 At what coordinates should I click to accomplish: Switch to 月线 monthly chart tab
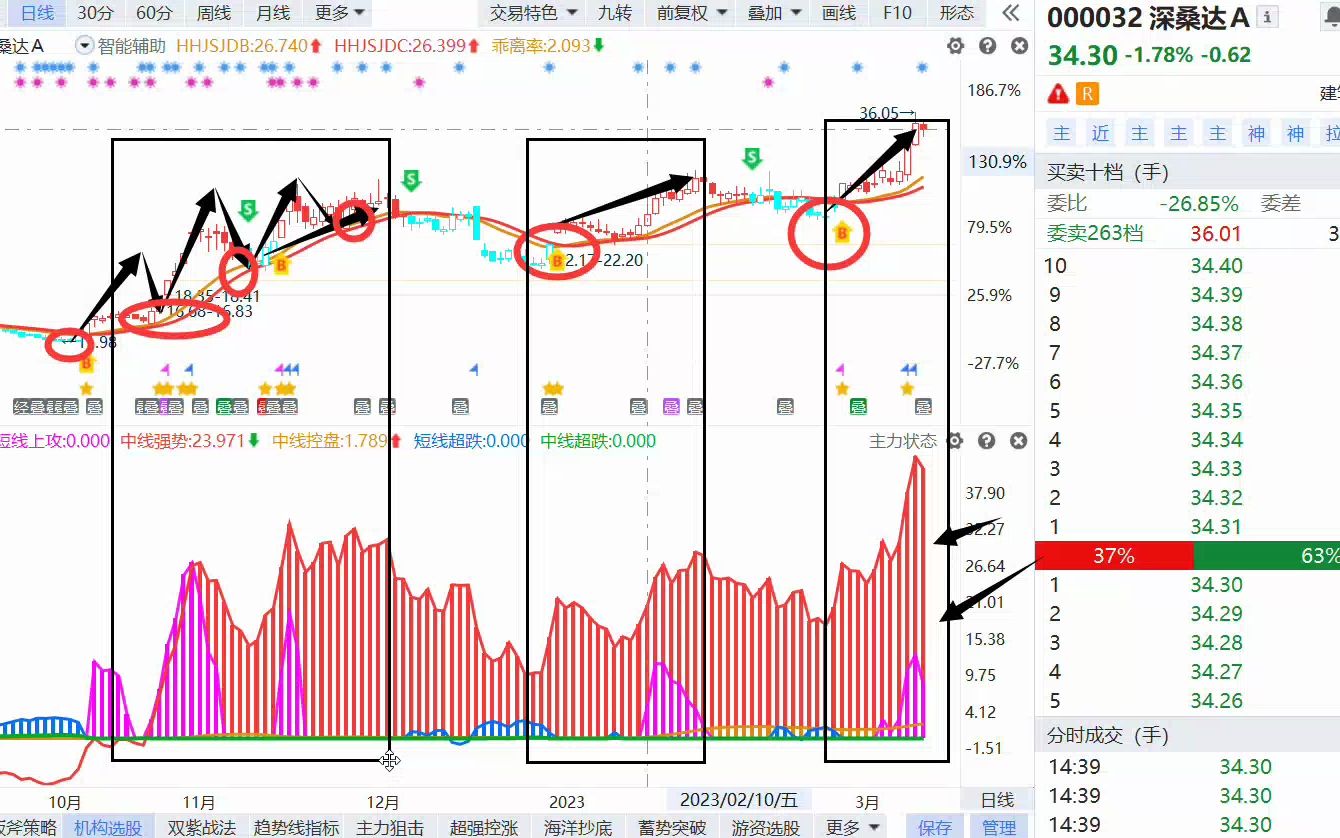coord(273,13)
